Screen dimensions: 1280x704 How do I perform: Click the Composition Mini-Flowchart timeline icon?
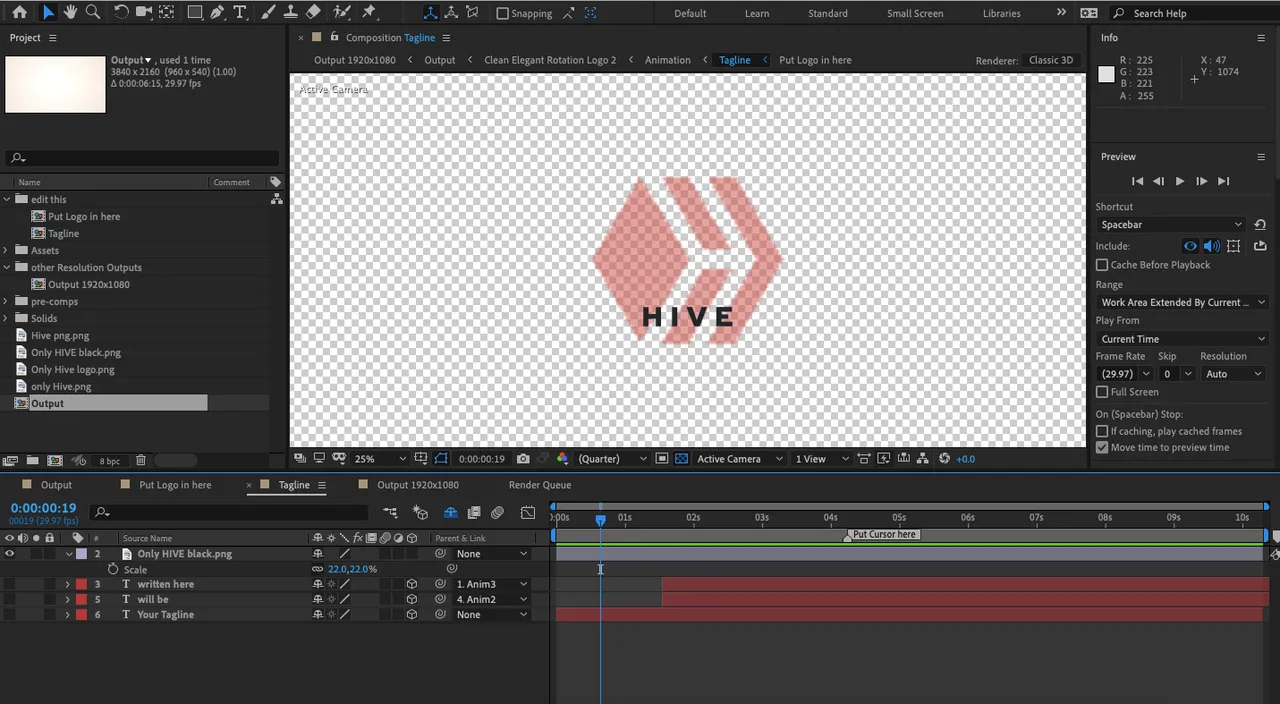[x=390, y=513]
